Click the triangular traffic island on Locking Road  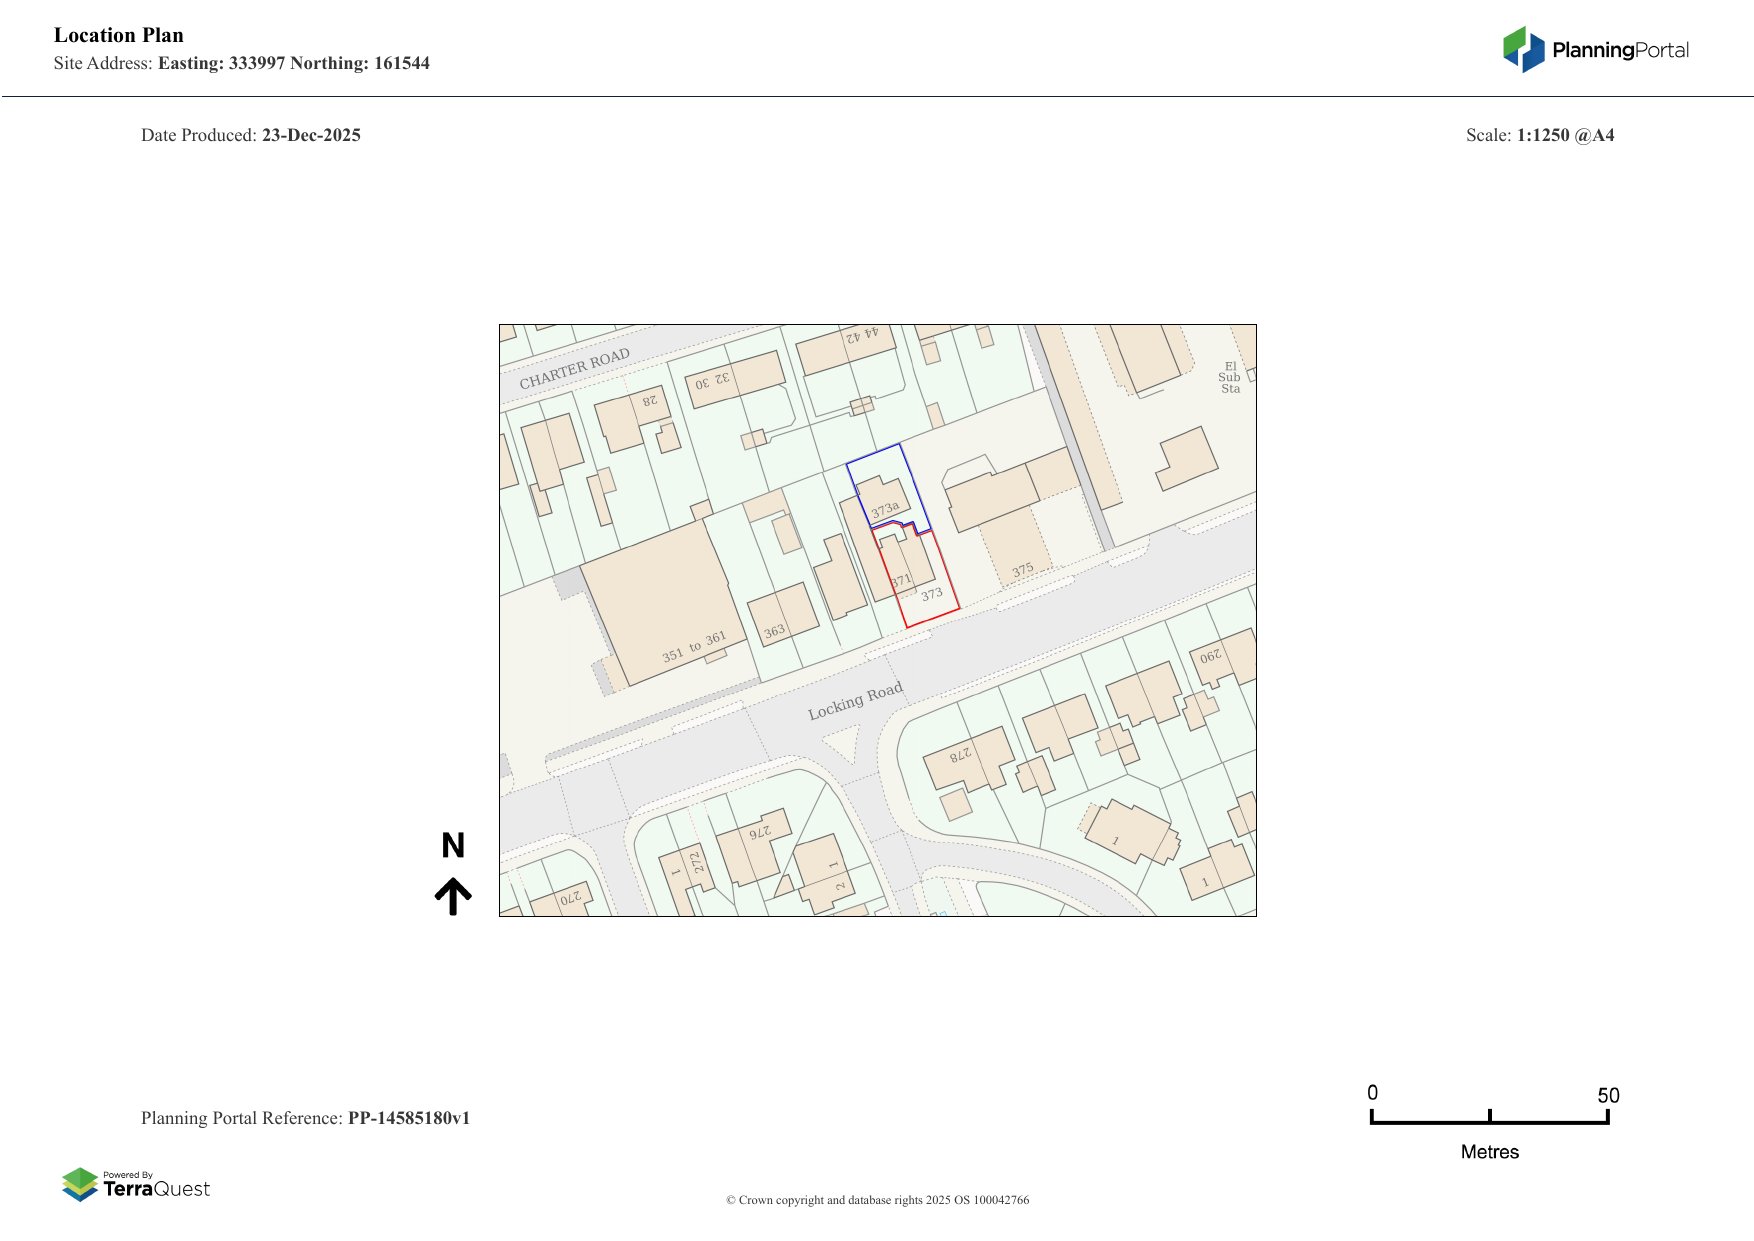(841, 745)
